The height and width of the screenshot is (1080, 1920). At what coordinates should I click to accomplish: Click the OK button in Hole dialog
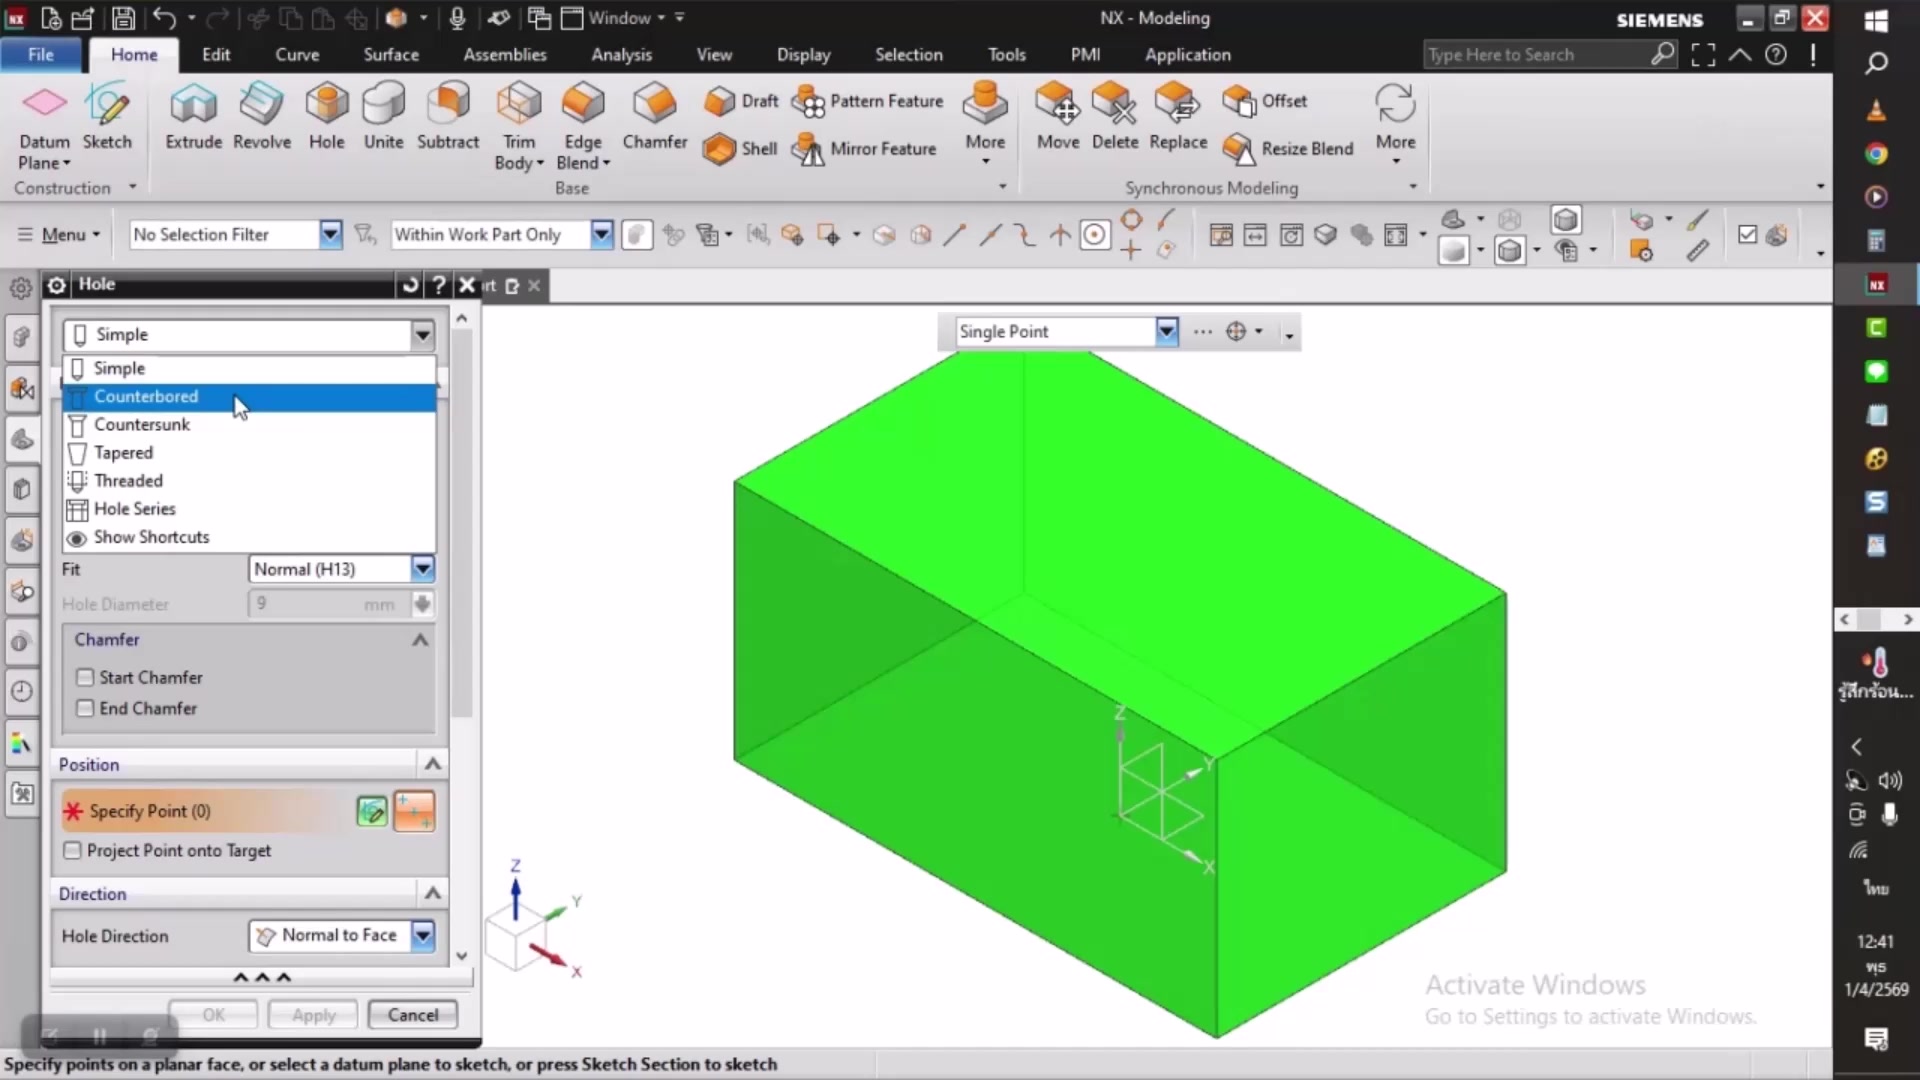(213, 1015)
